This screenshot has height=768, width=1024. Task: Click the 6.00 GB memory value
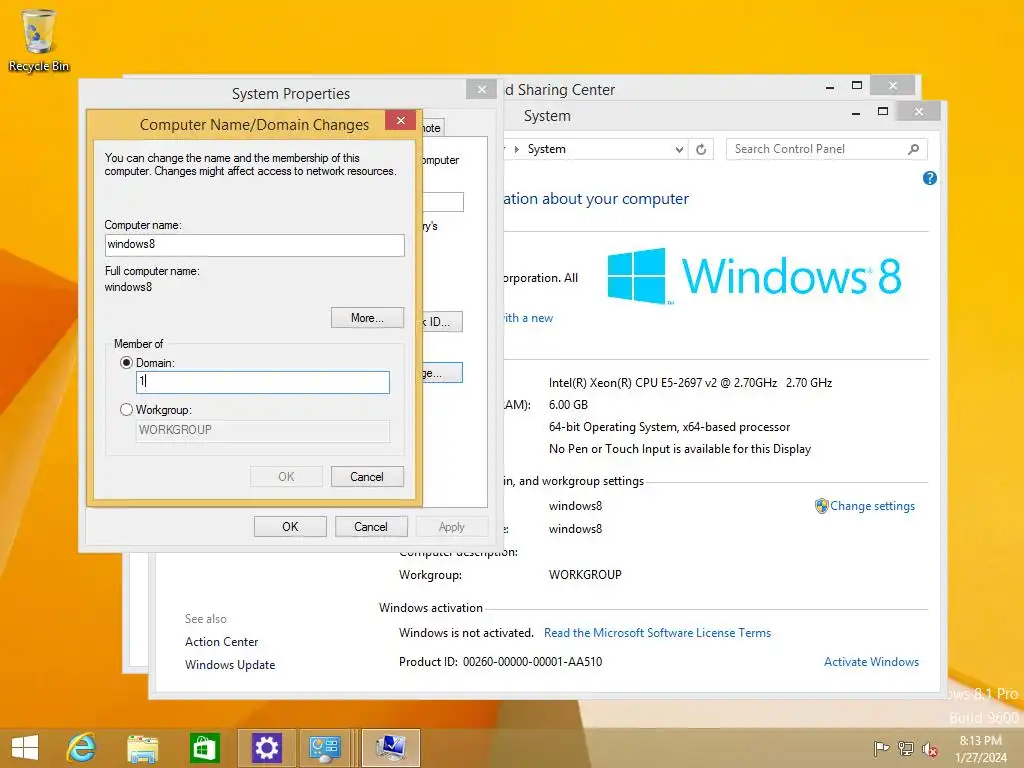[x=568, y=405]
